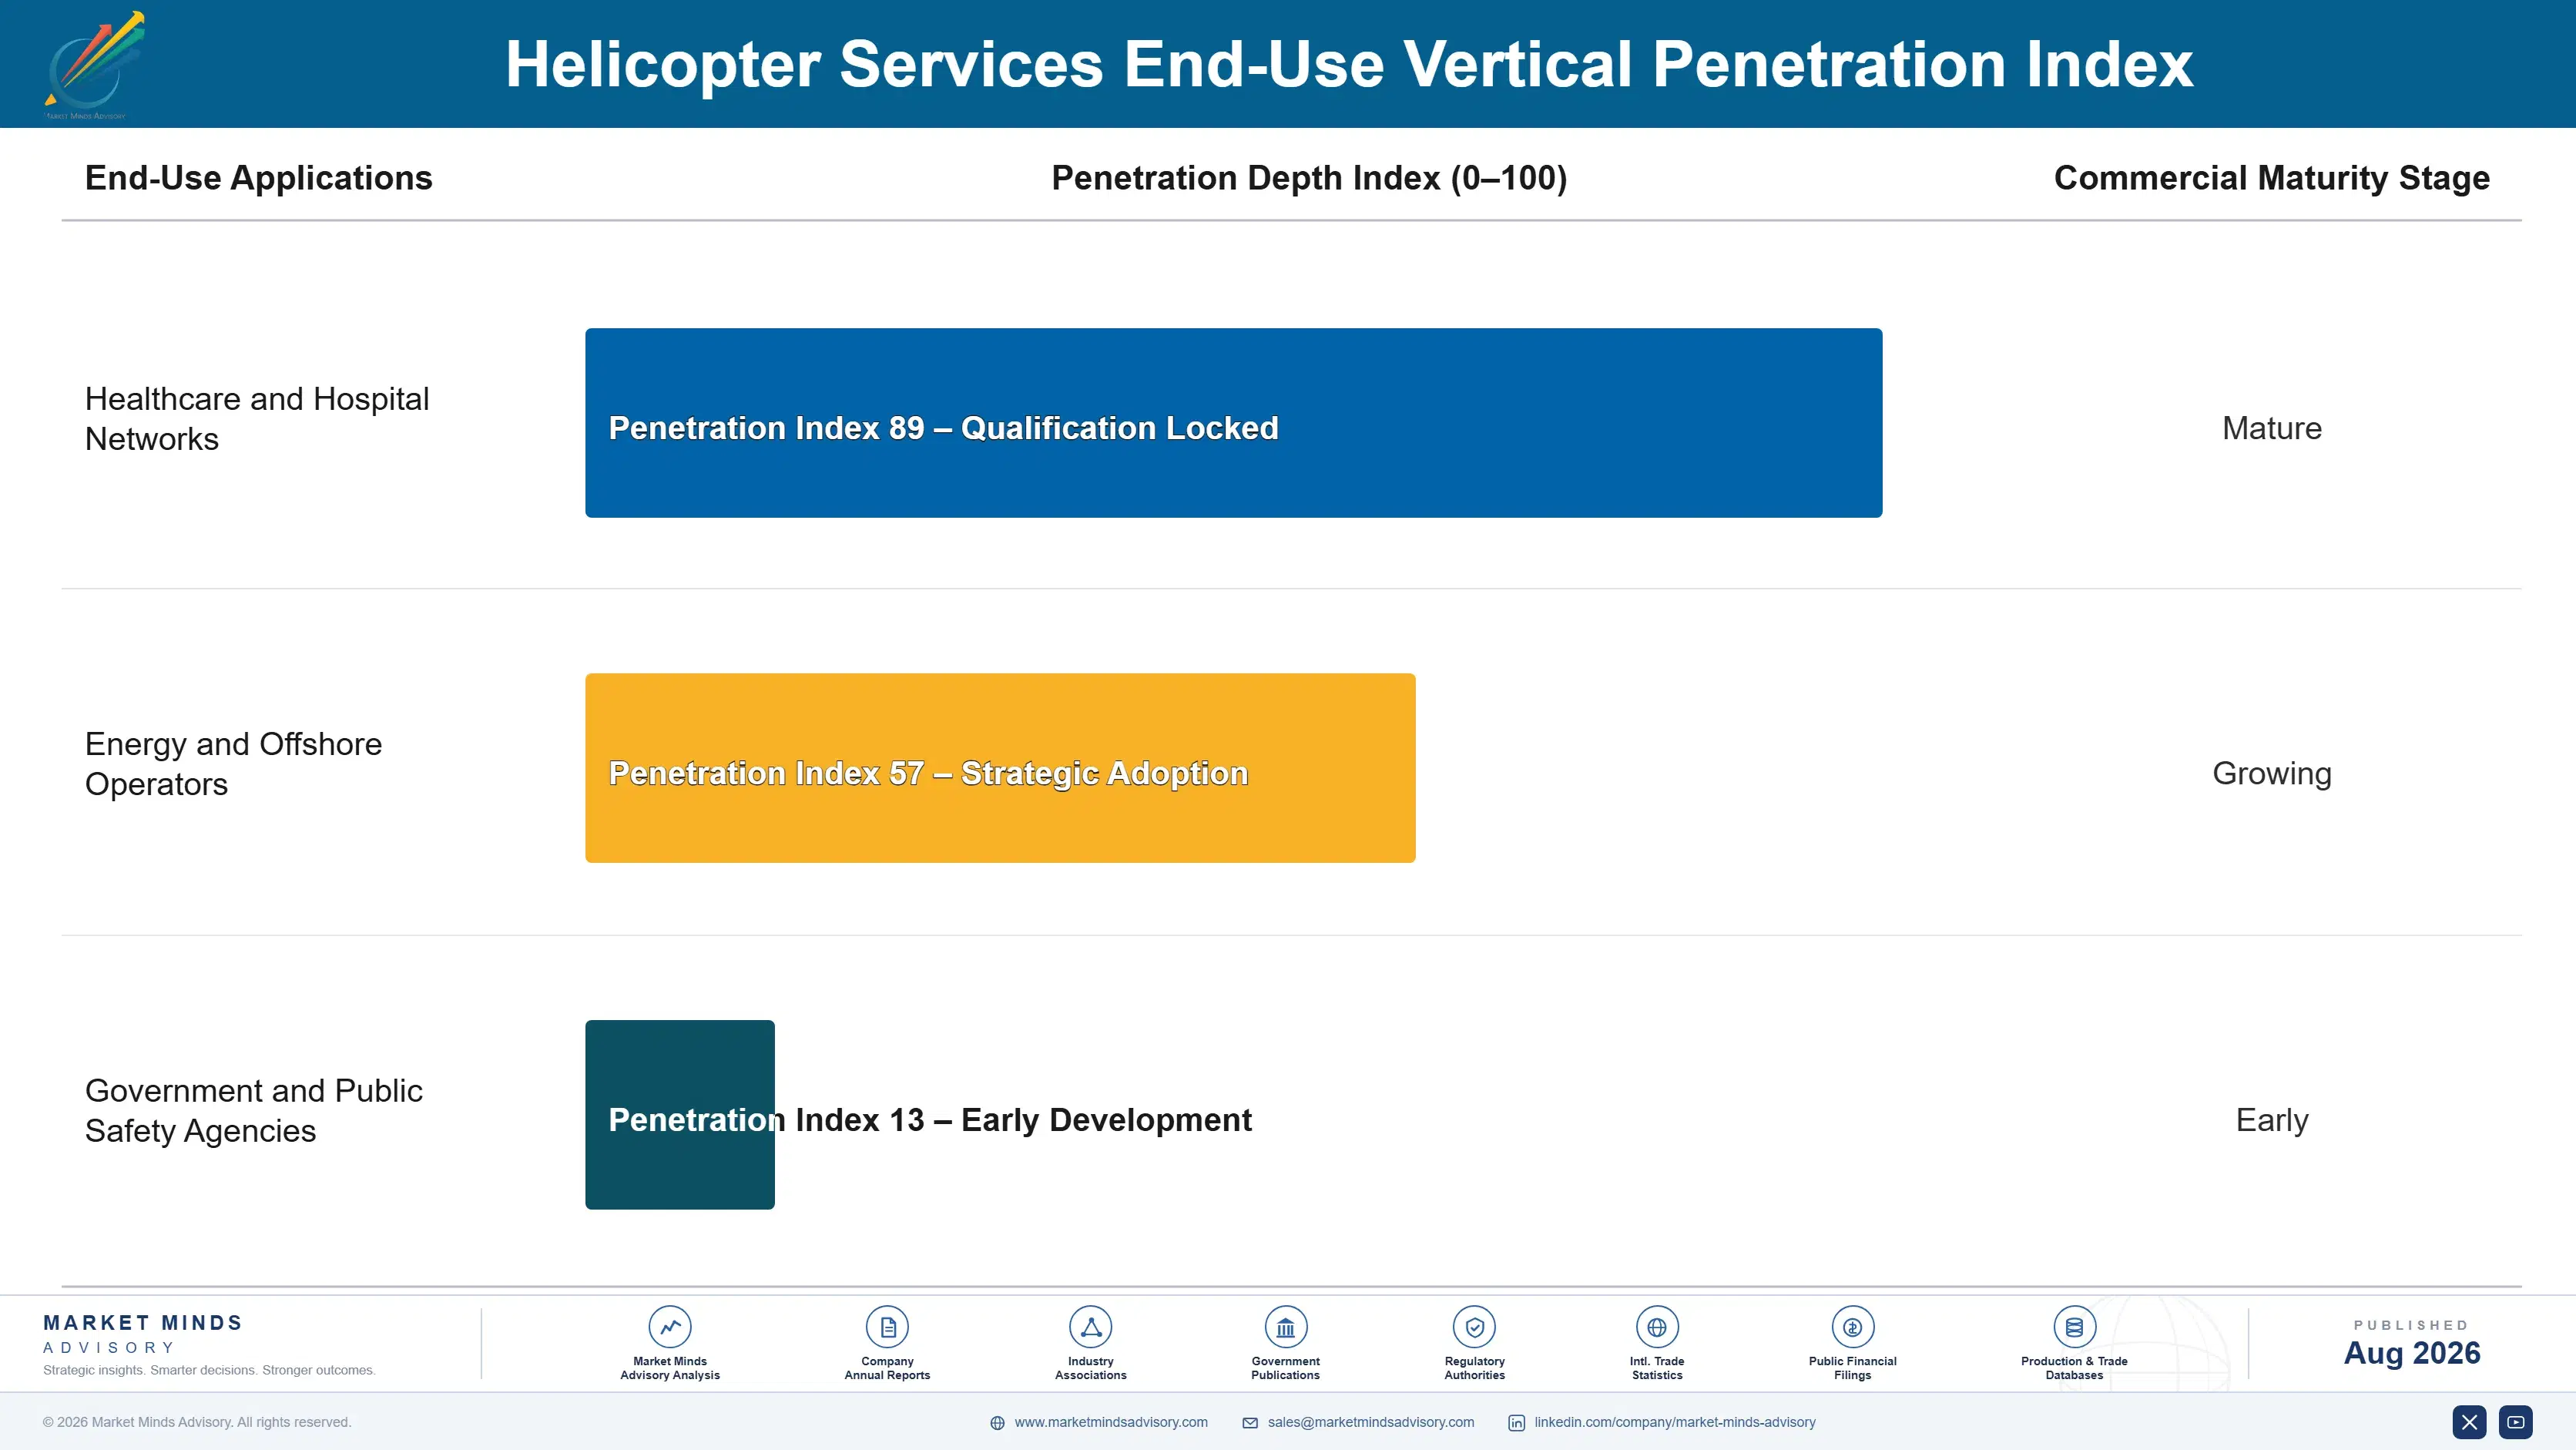The image size is (2576, 1450).
Task: Open www.marketmindsadvisory.com link
Action: (x=1111, y=1422)
